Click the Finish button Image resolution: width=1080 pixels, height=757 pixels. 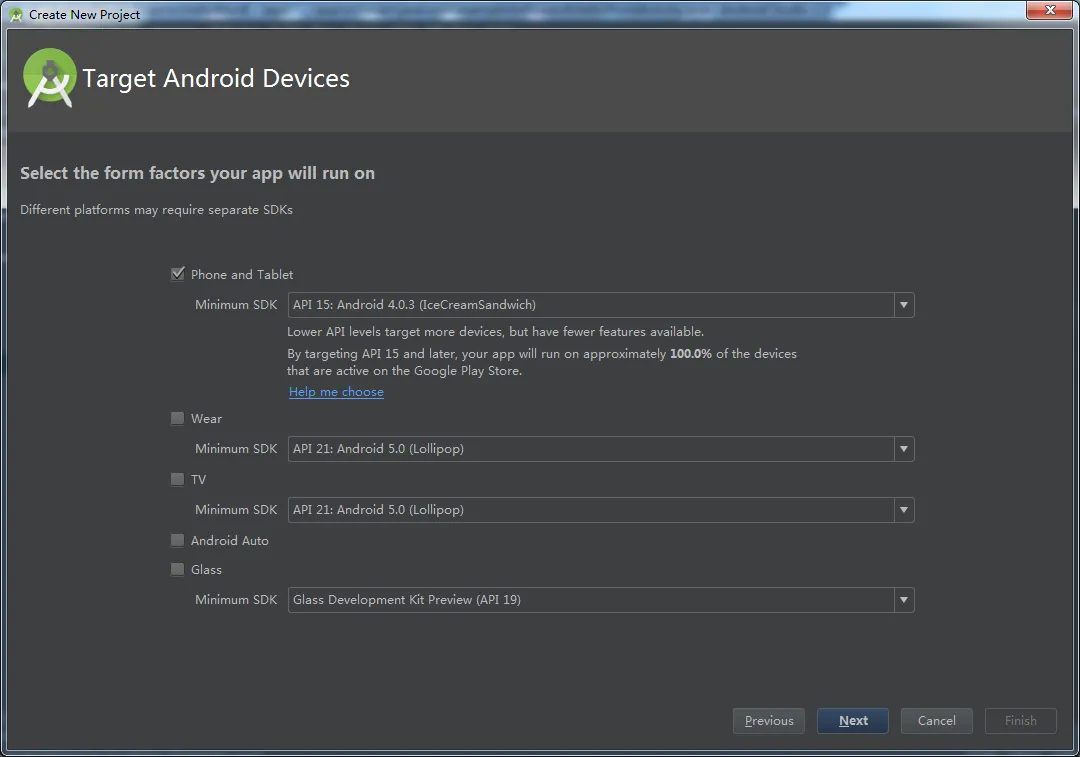[x=1020, y=721]
